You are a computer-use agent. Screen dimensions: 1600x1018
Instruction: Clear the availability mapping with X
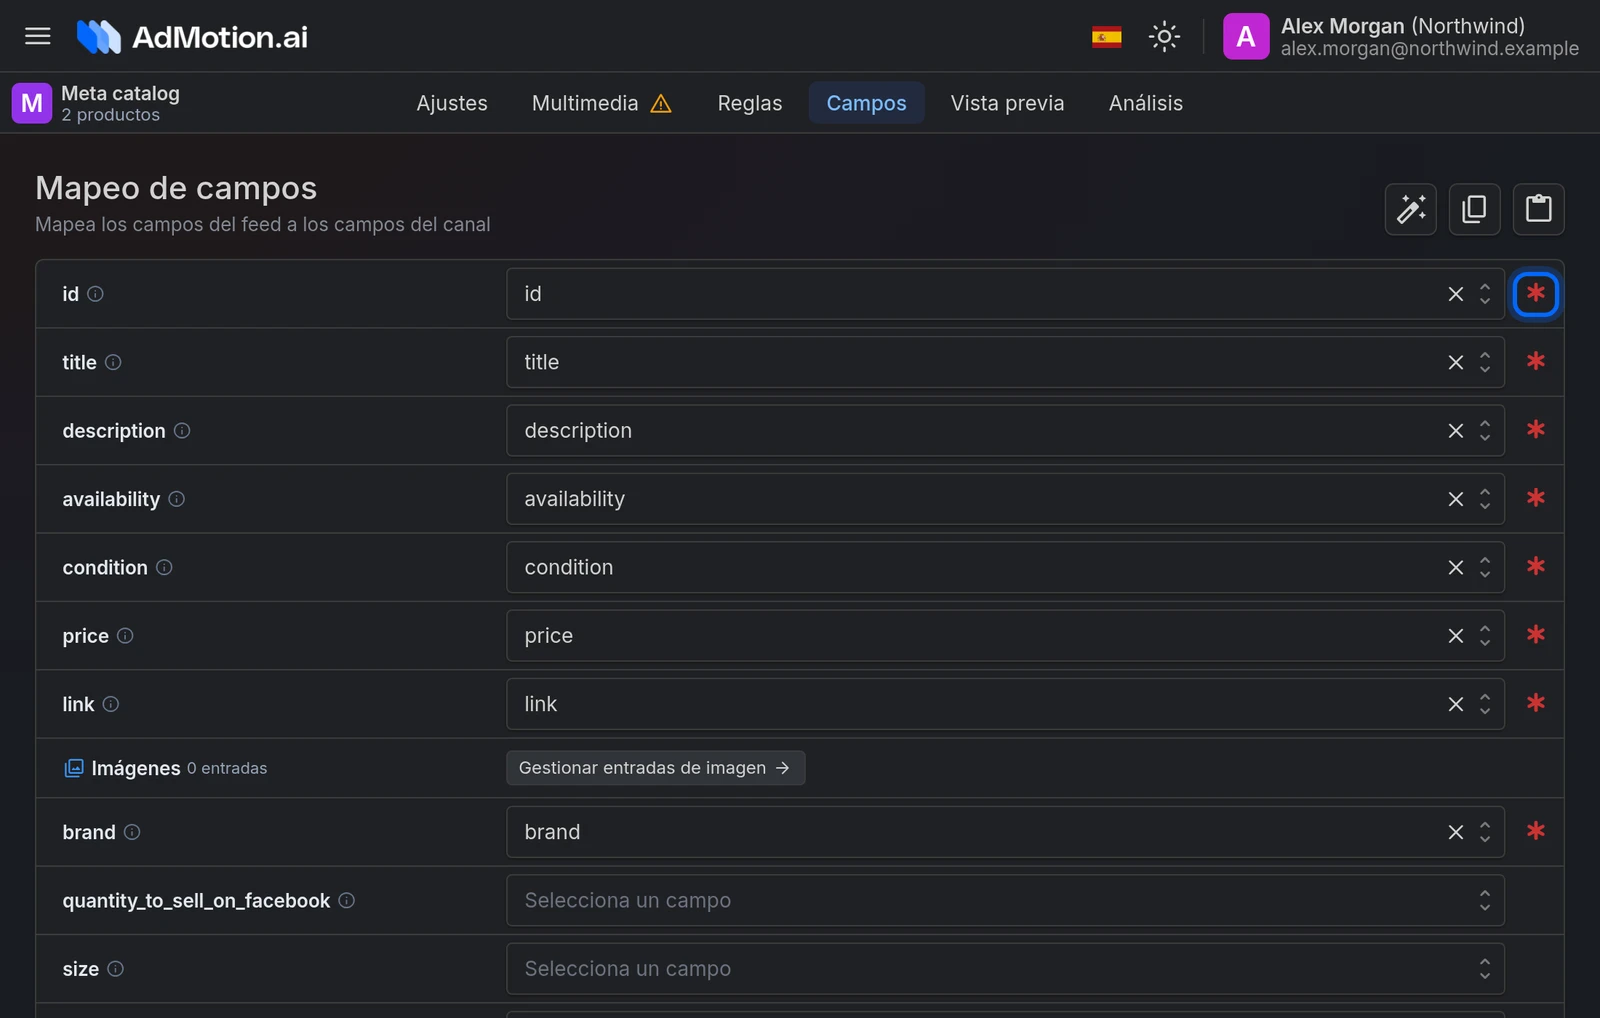point(1456,499)
